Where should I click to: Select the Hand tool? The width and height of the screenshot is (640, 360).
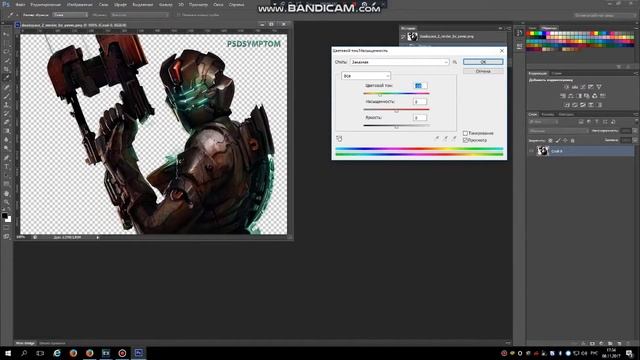(6, 193)
